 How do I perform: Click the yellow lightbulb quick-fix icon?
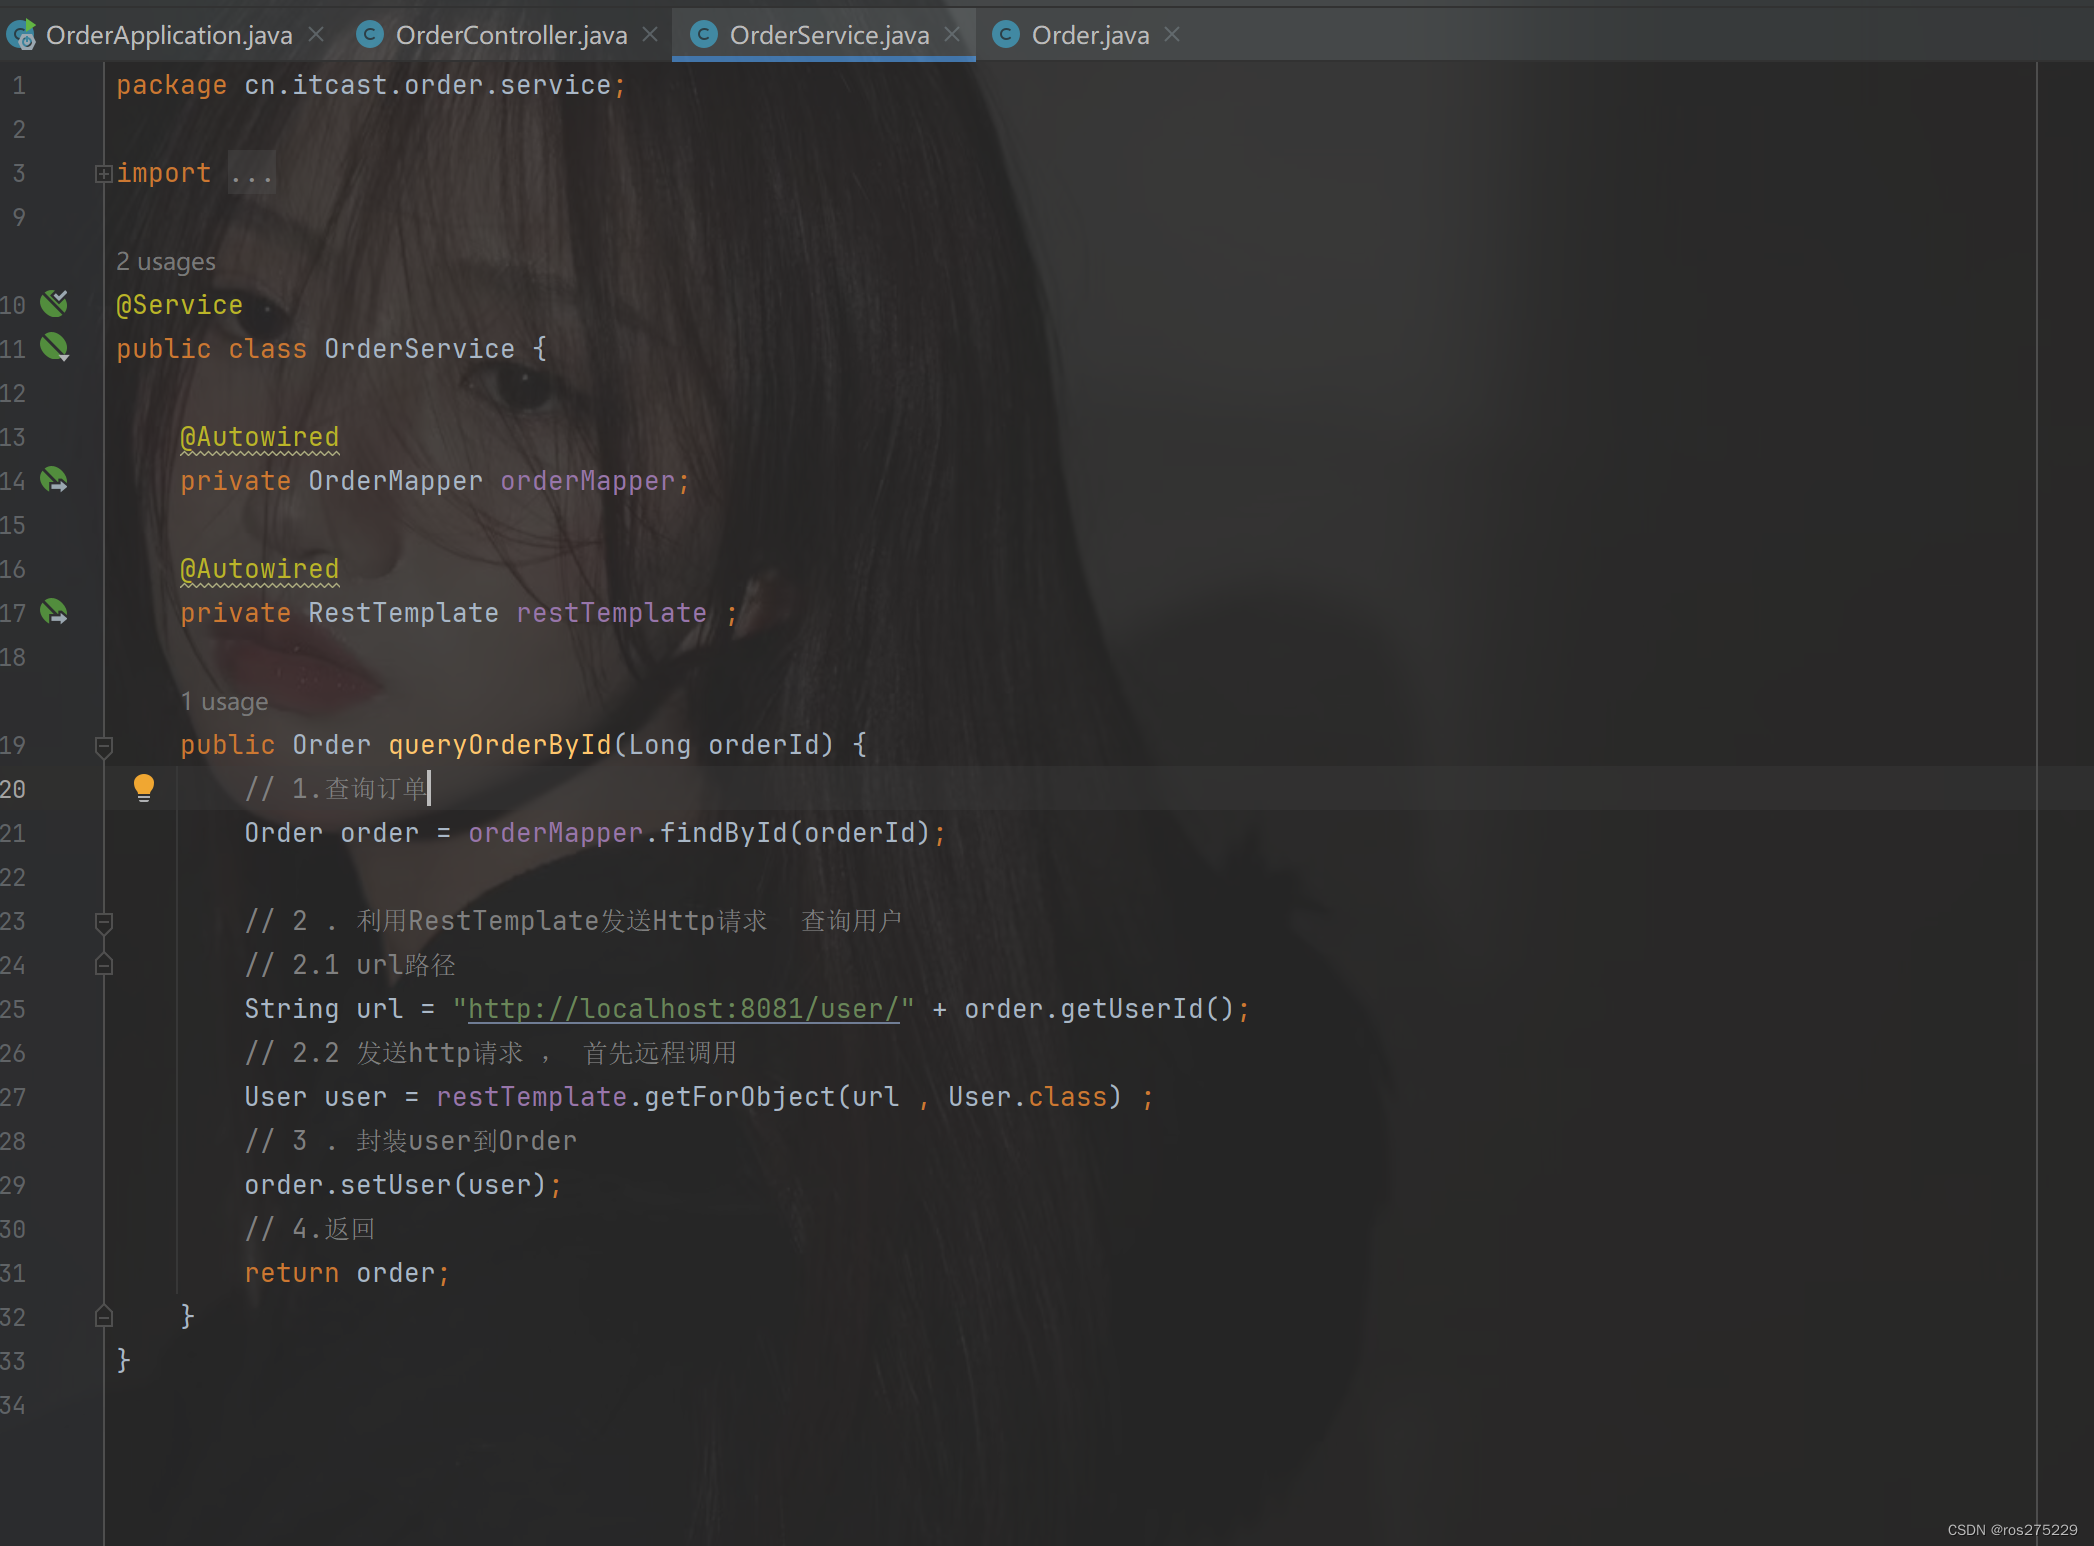coord(144,788)
